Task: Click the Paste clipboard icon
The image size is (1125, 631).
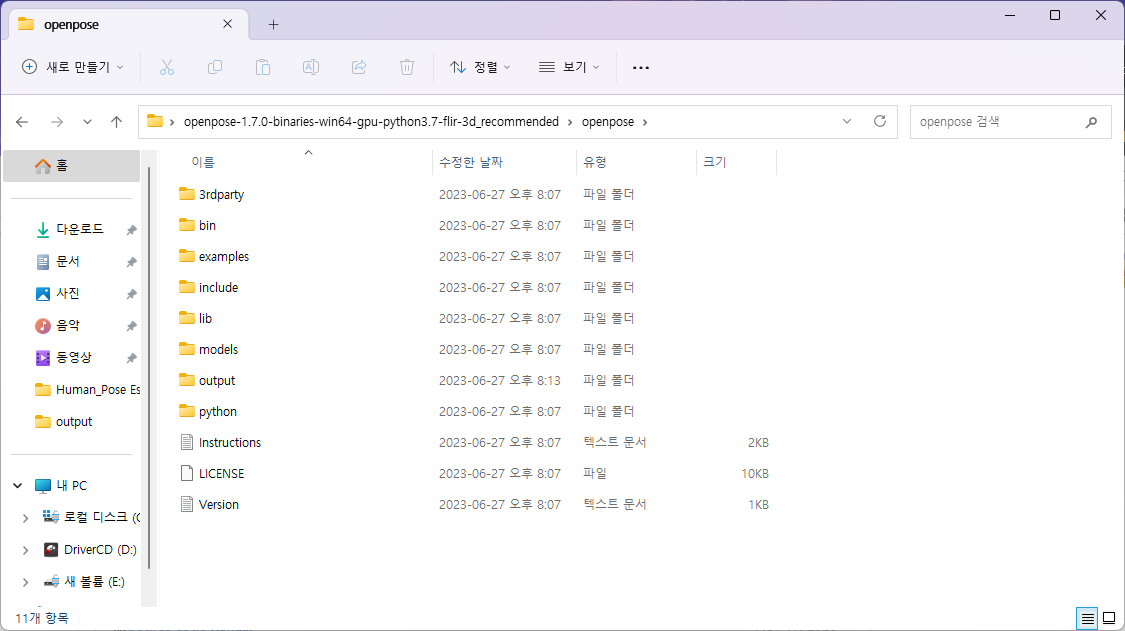Action: 263,67
